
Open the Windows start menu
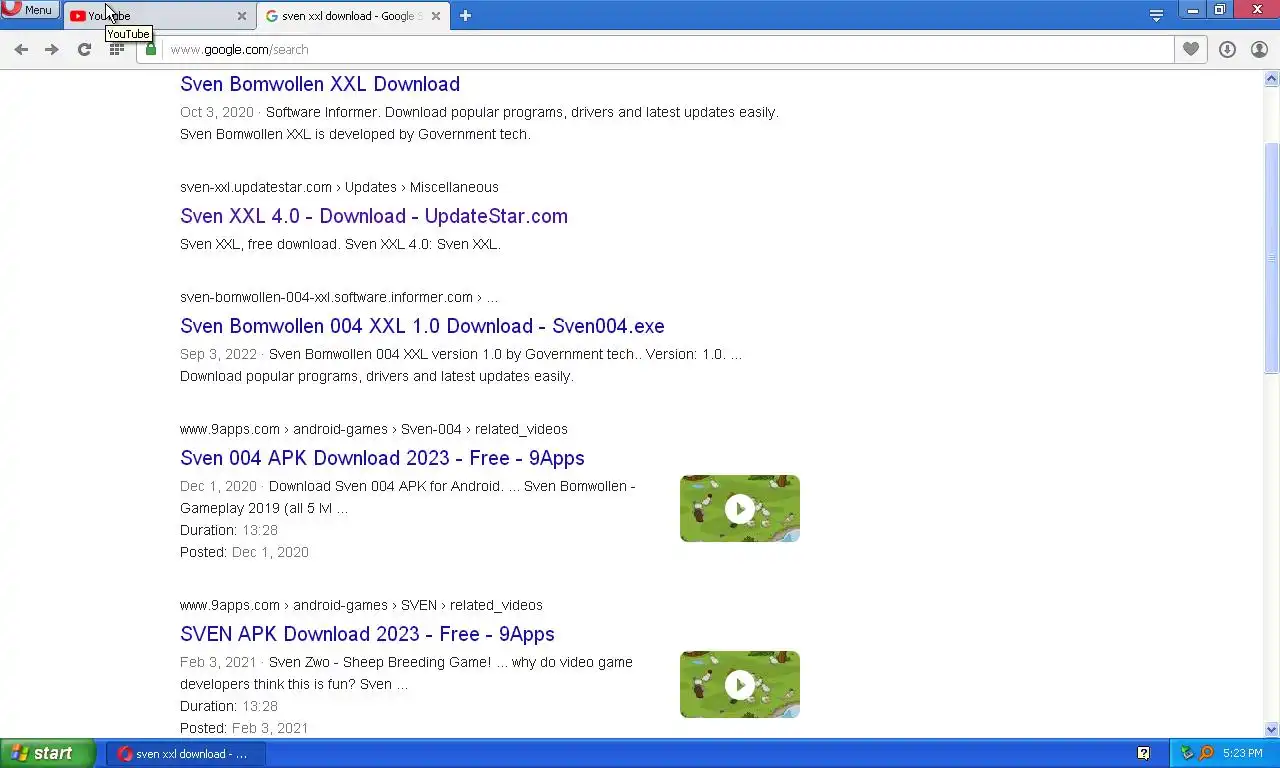click(x=47, y=753)
